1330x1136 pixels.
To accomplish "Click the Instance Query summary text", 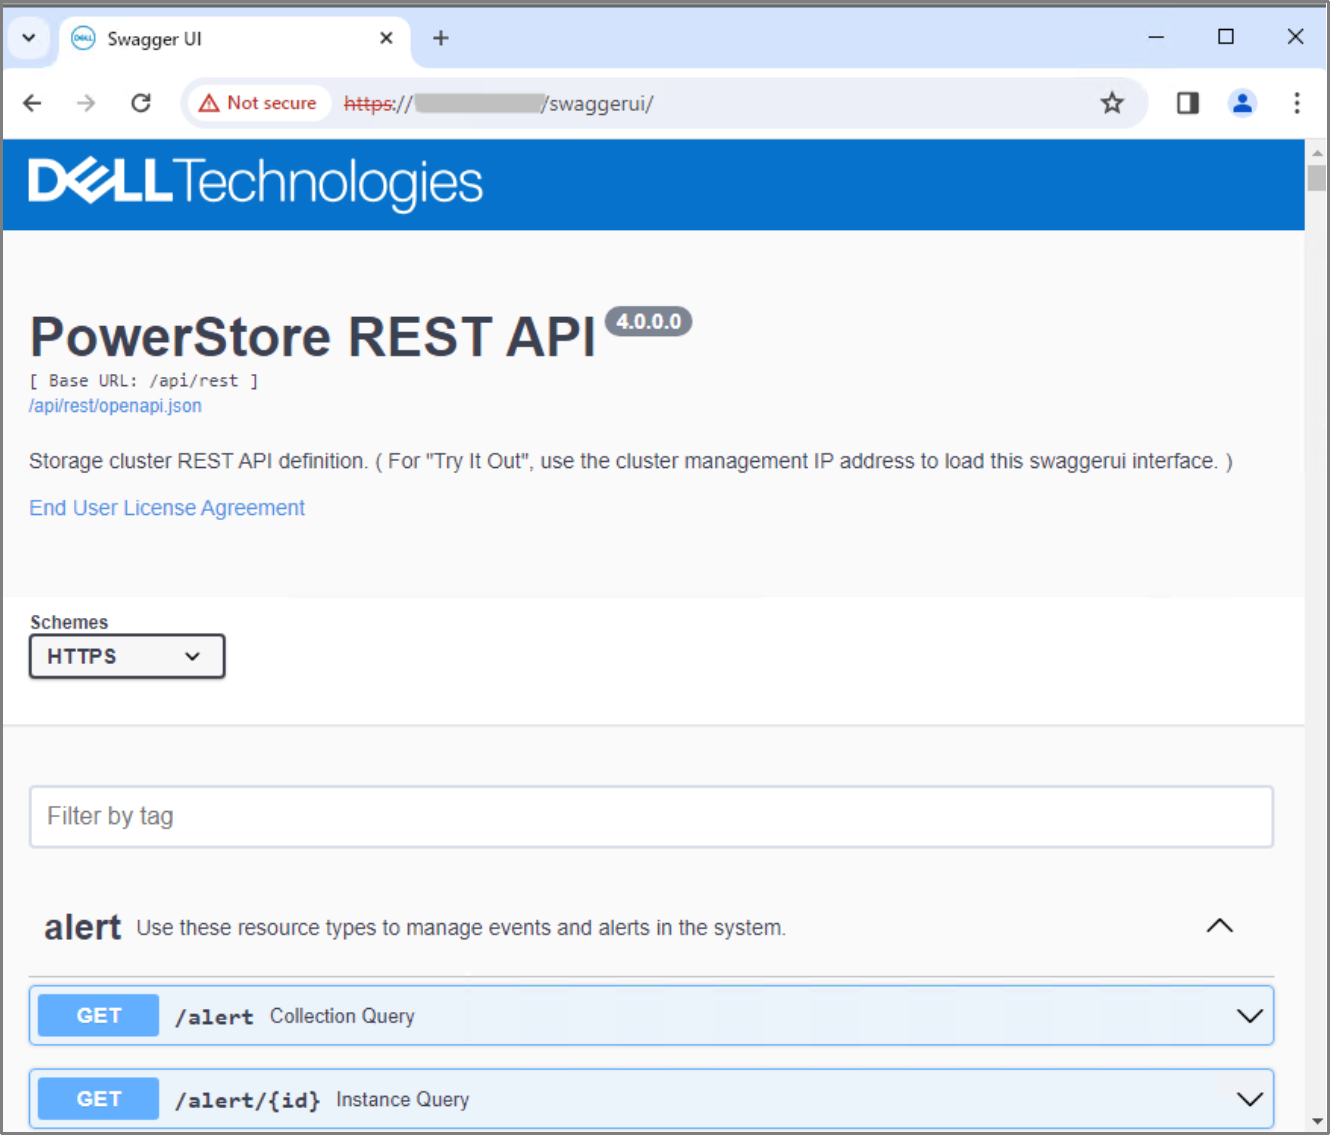I will coord(402,1099).
